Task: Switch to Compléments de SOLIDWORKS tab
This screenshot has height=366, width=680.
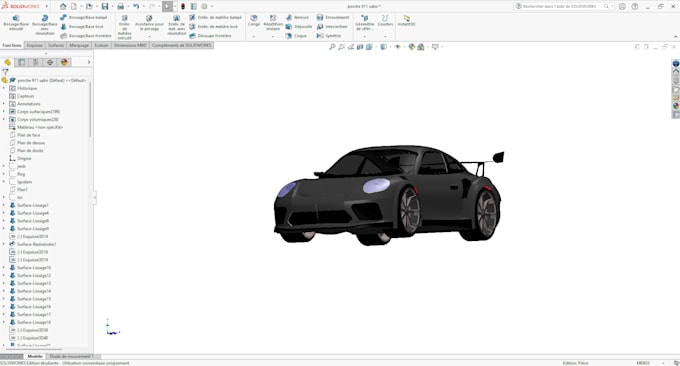Action: [x=182, y=45]
